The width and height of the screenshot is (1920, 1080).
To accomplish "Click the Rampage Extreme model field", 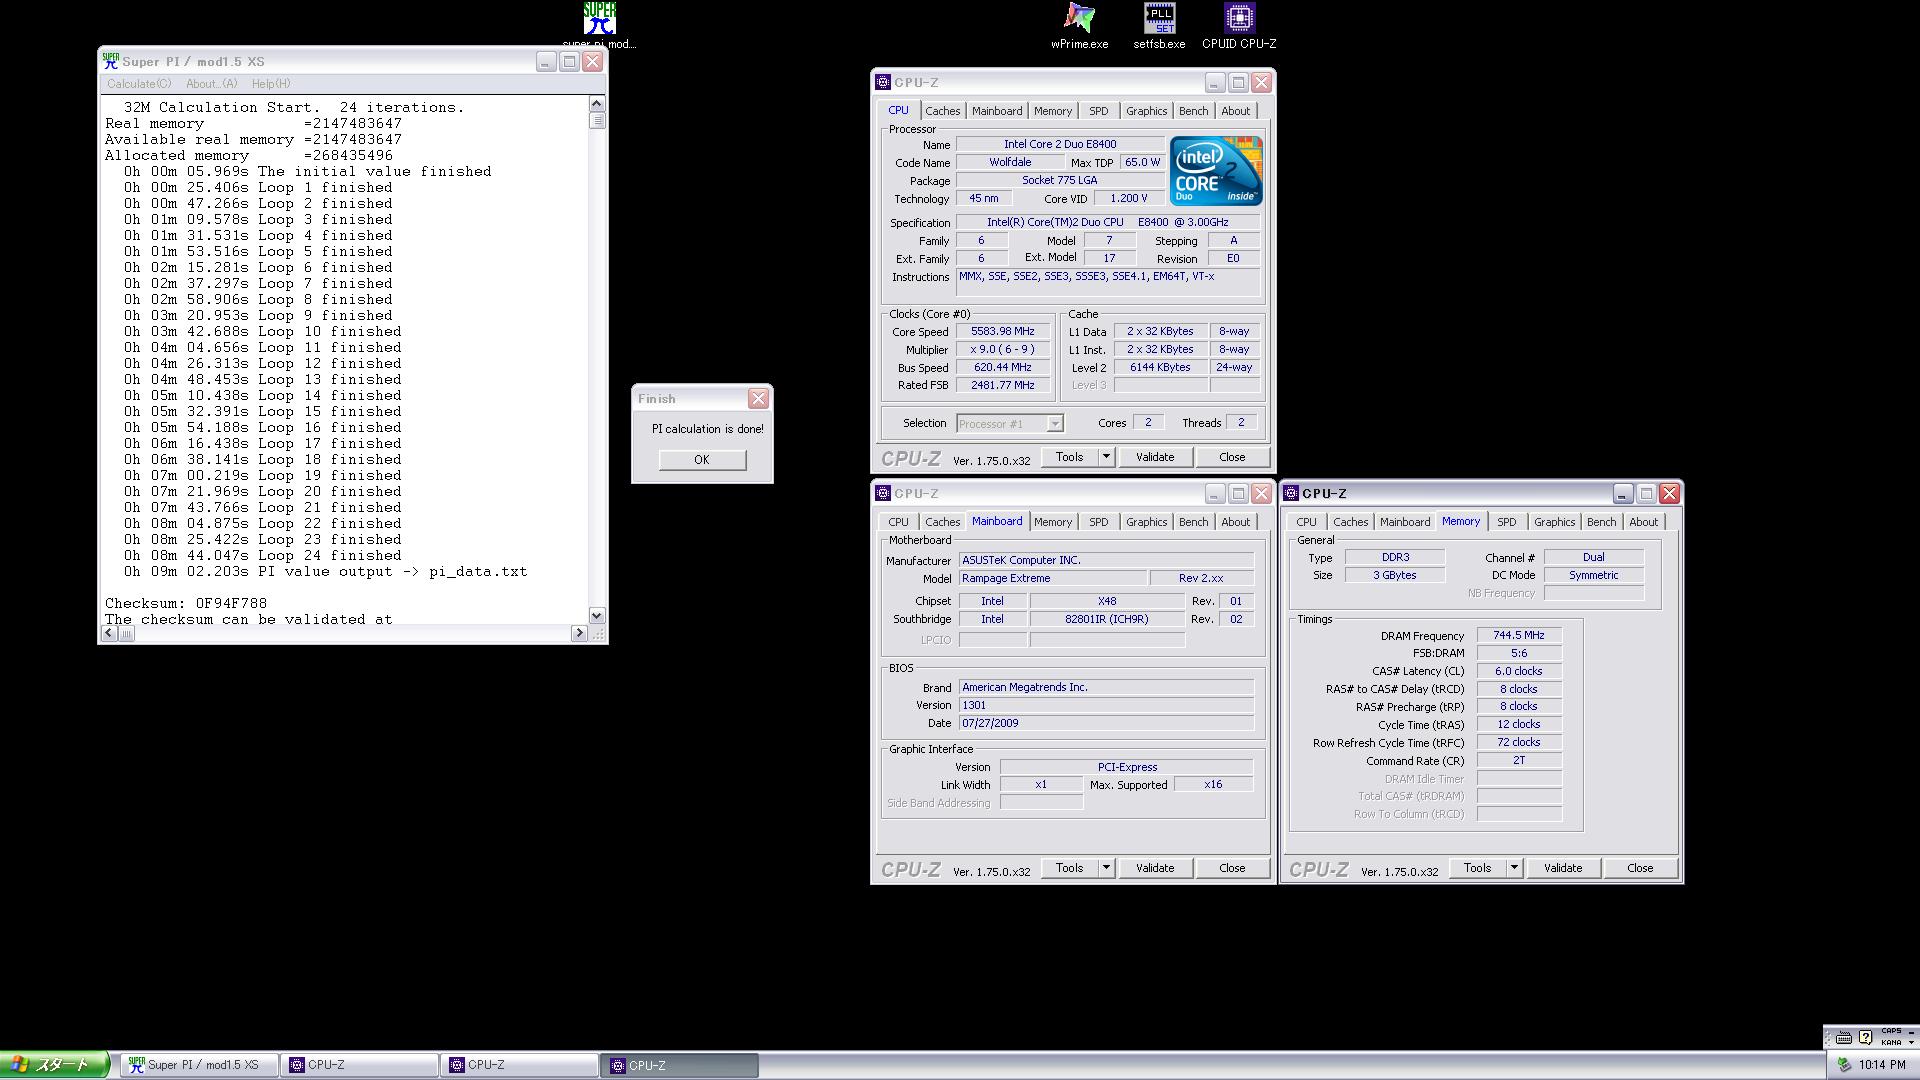I will pos(1052,579).
